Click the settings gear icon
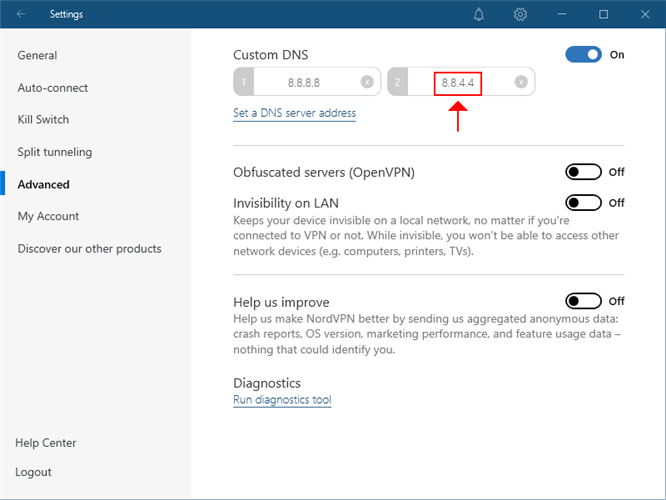The height and width of the screenshot is (500, 666). coord(520,15)
